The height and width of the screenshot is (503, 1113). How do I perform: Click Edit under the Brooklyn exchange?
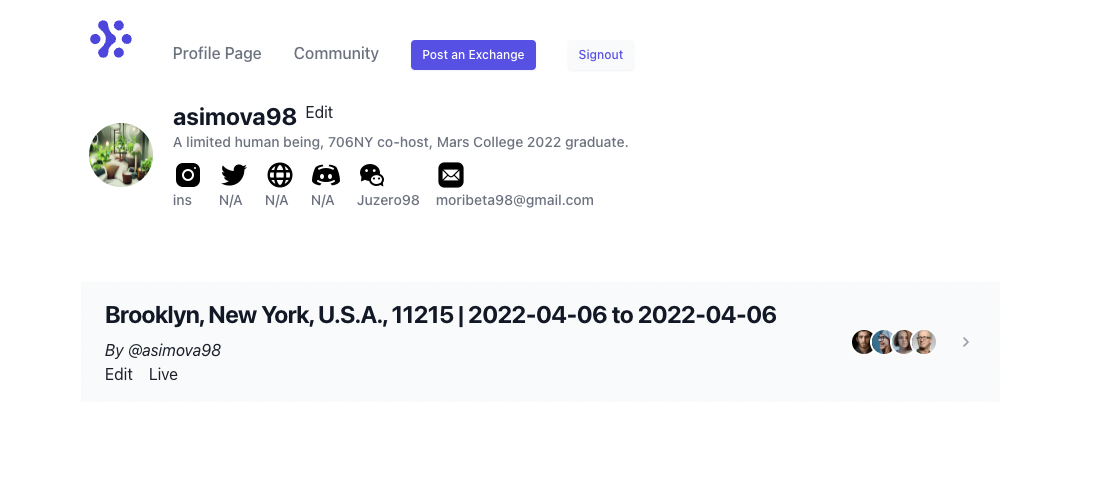[119, 375]
